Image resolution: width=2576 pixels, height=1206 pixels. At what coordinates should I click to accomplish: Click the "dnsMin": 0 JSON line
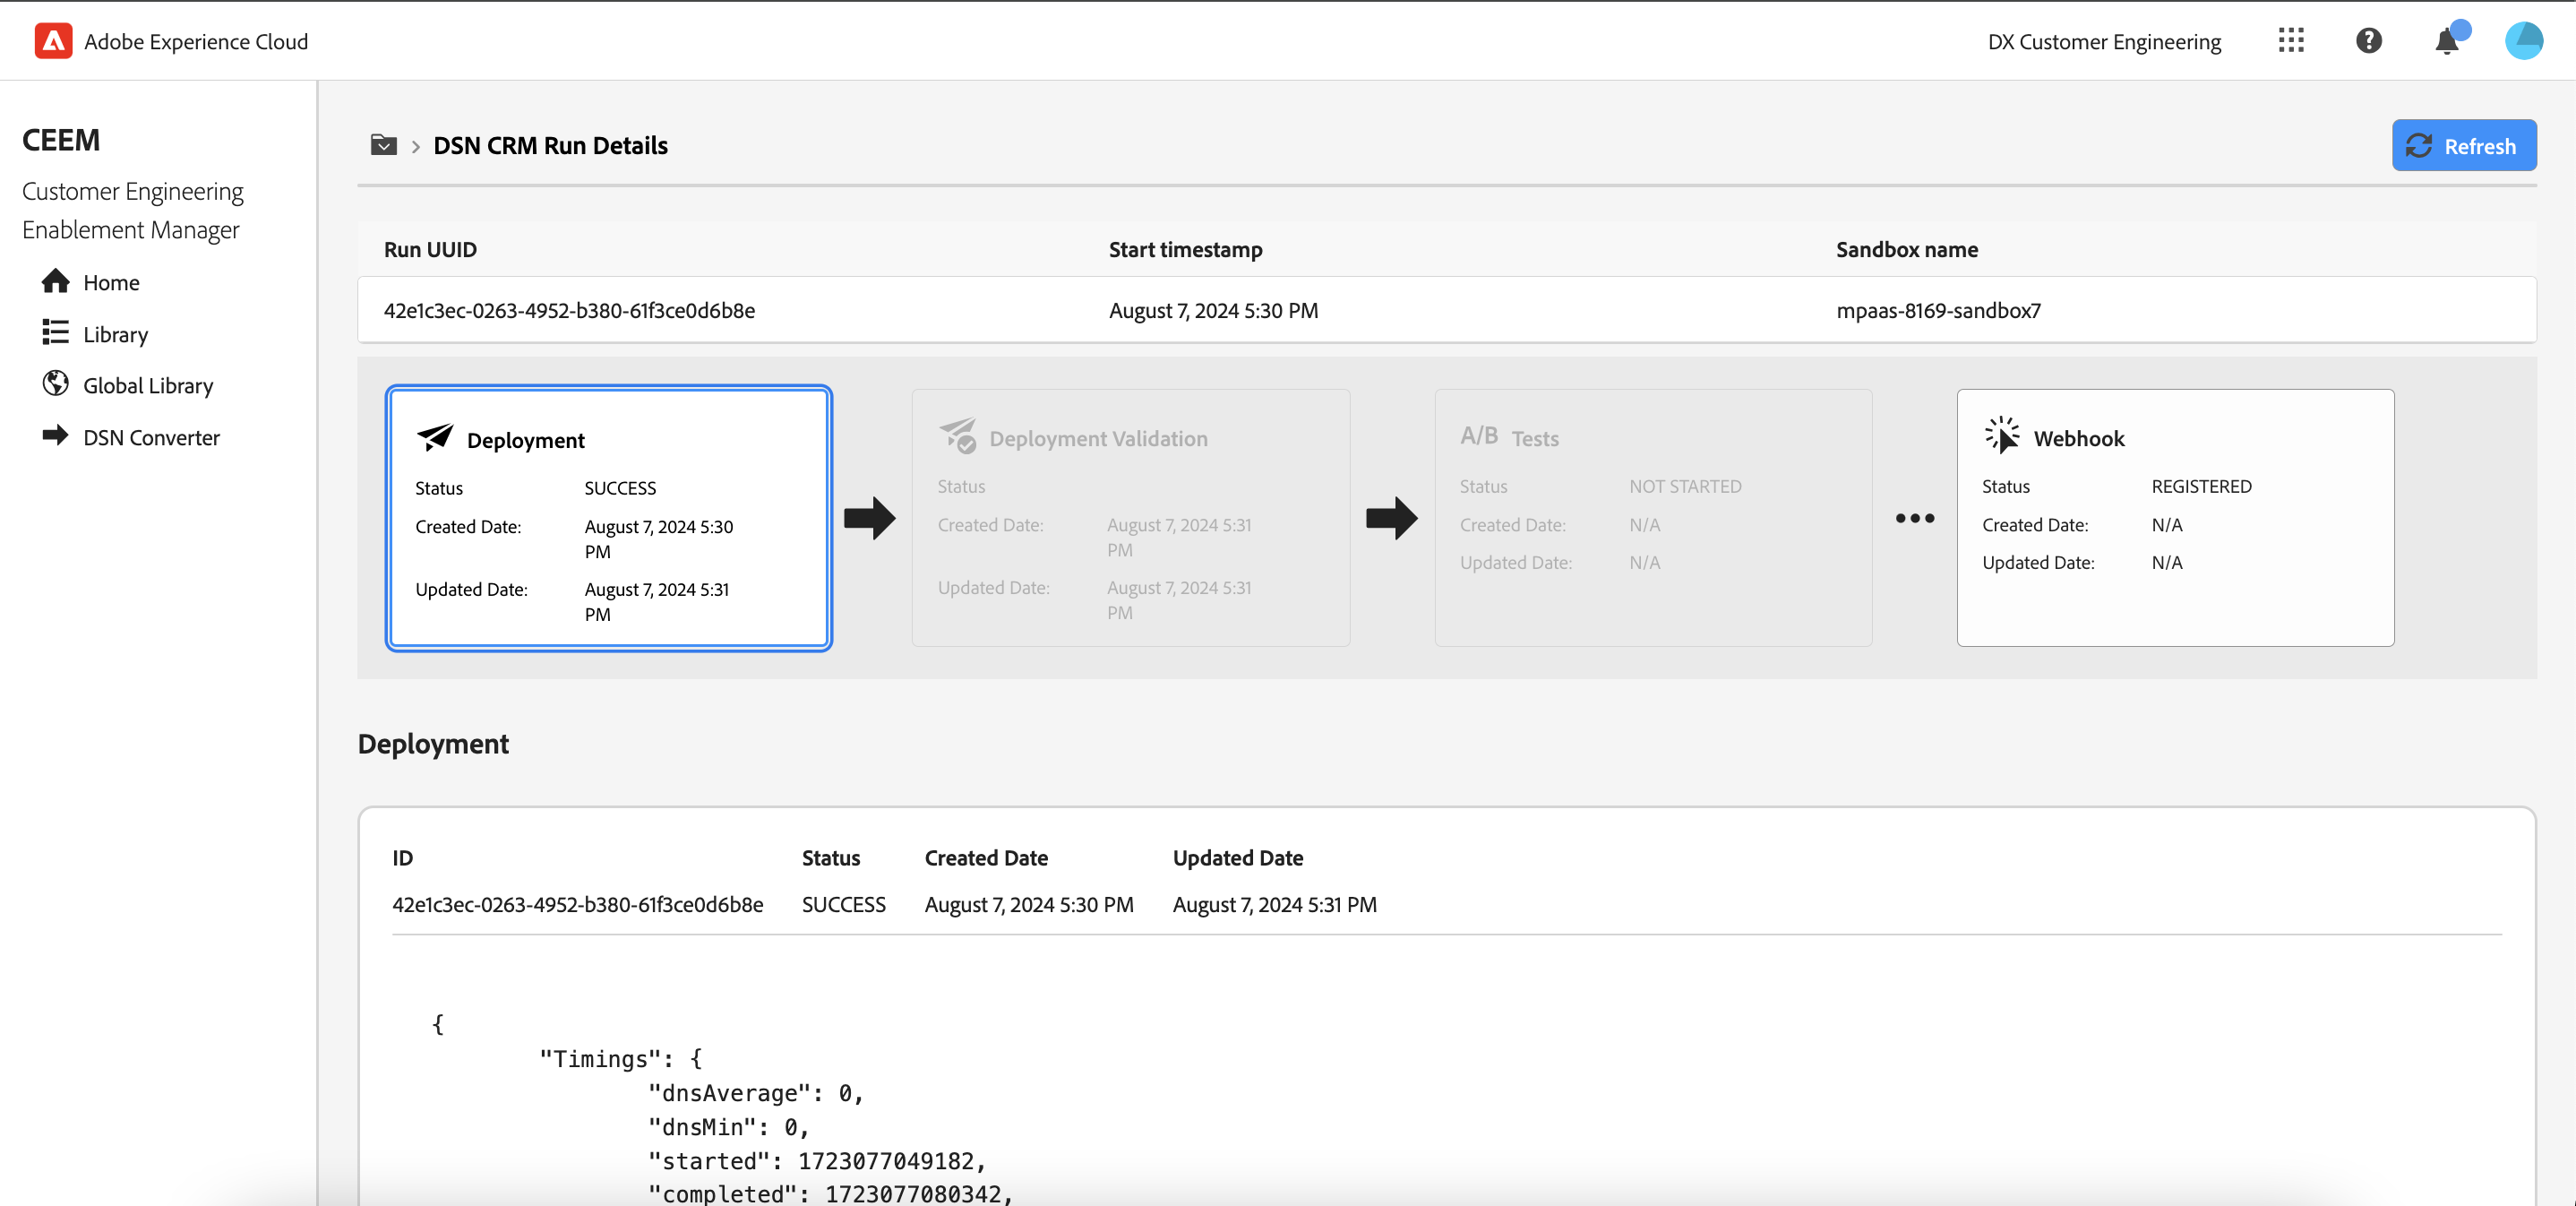[x=728, y=1126]
